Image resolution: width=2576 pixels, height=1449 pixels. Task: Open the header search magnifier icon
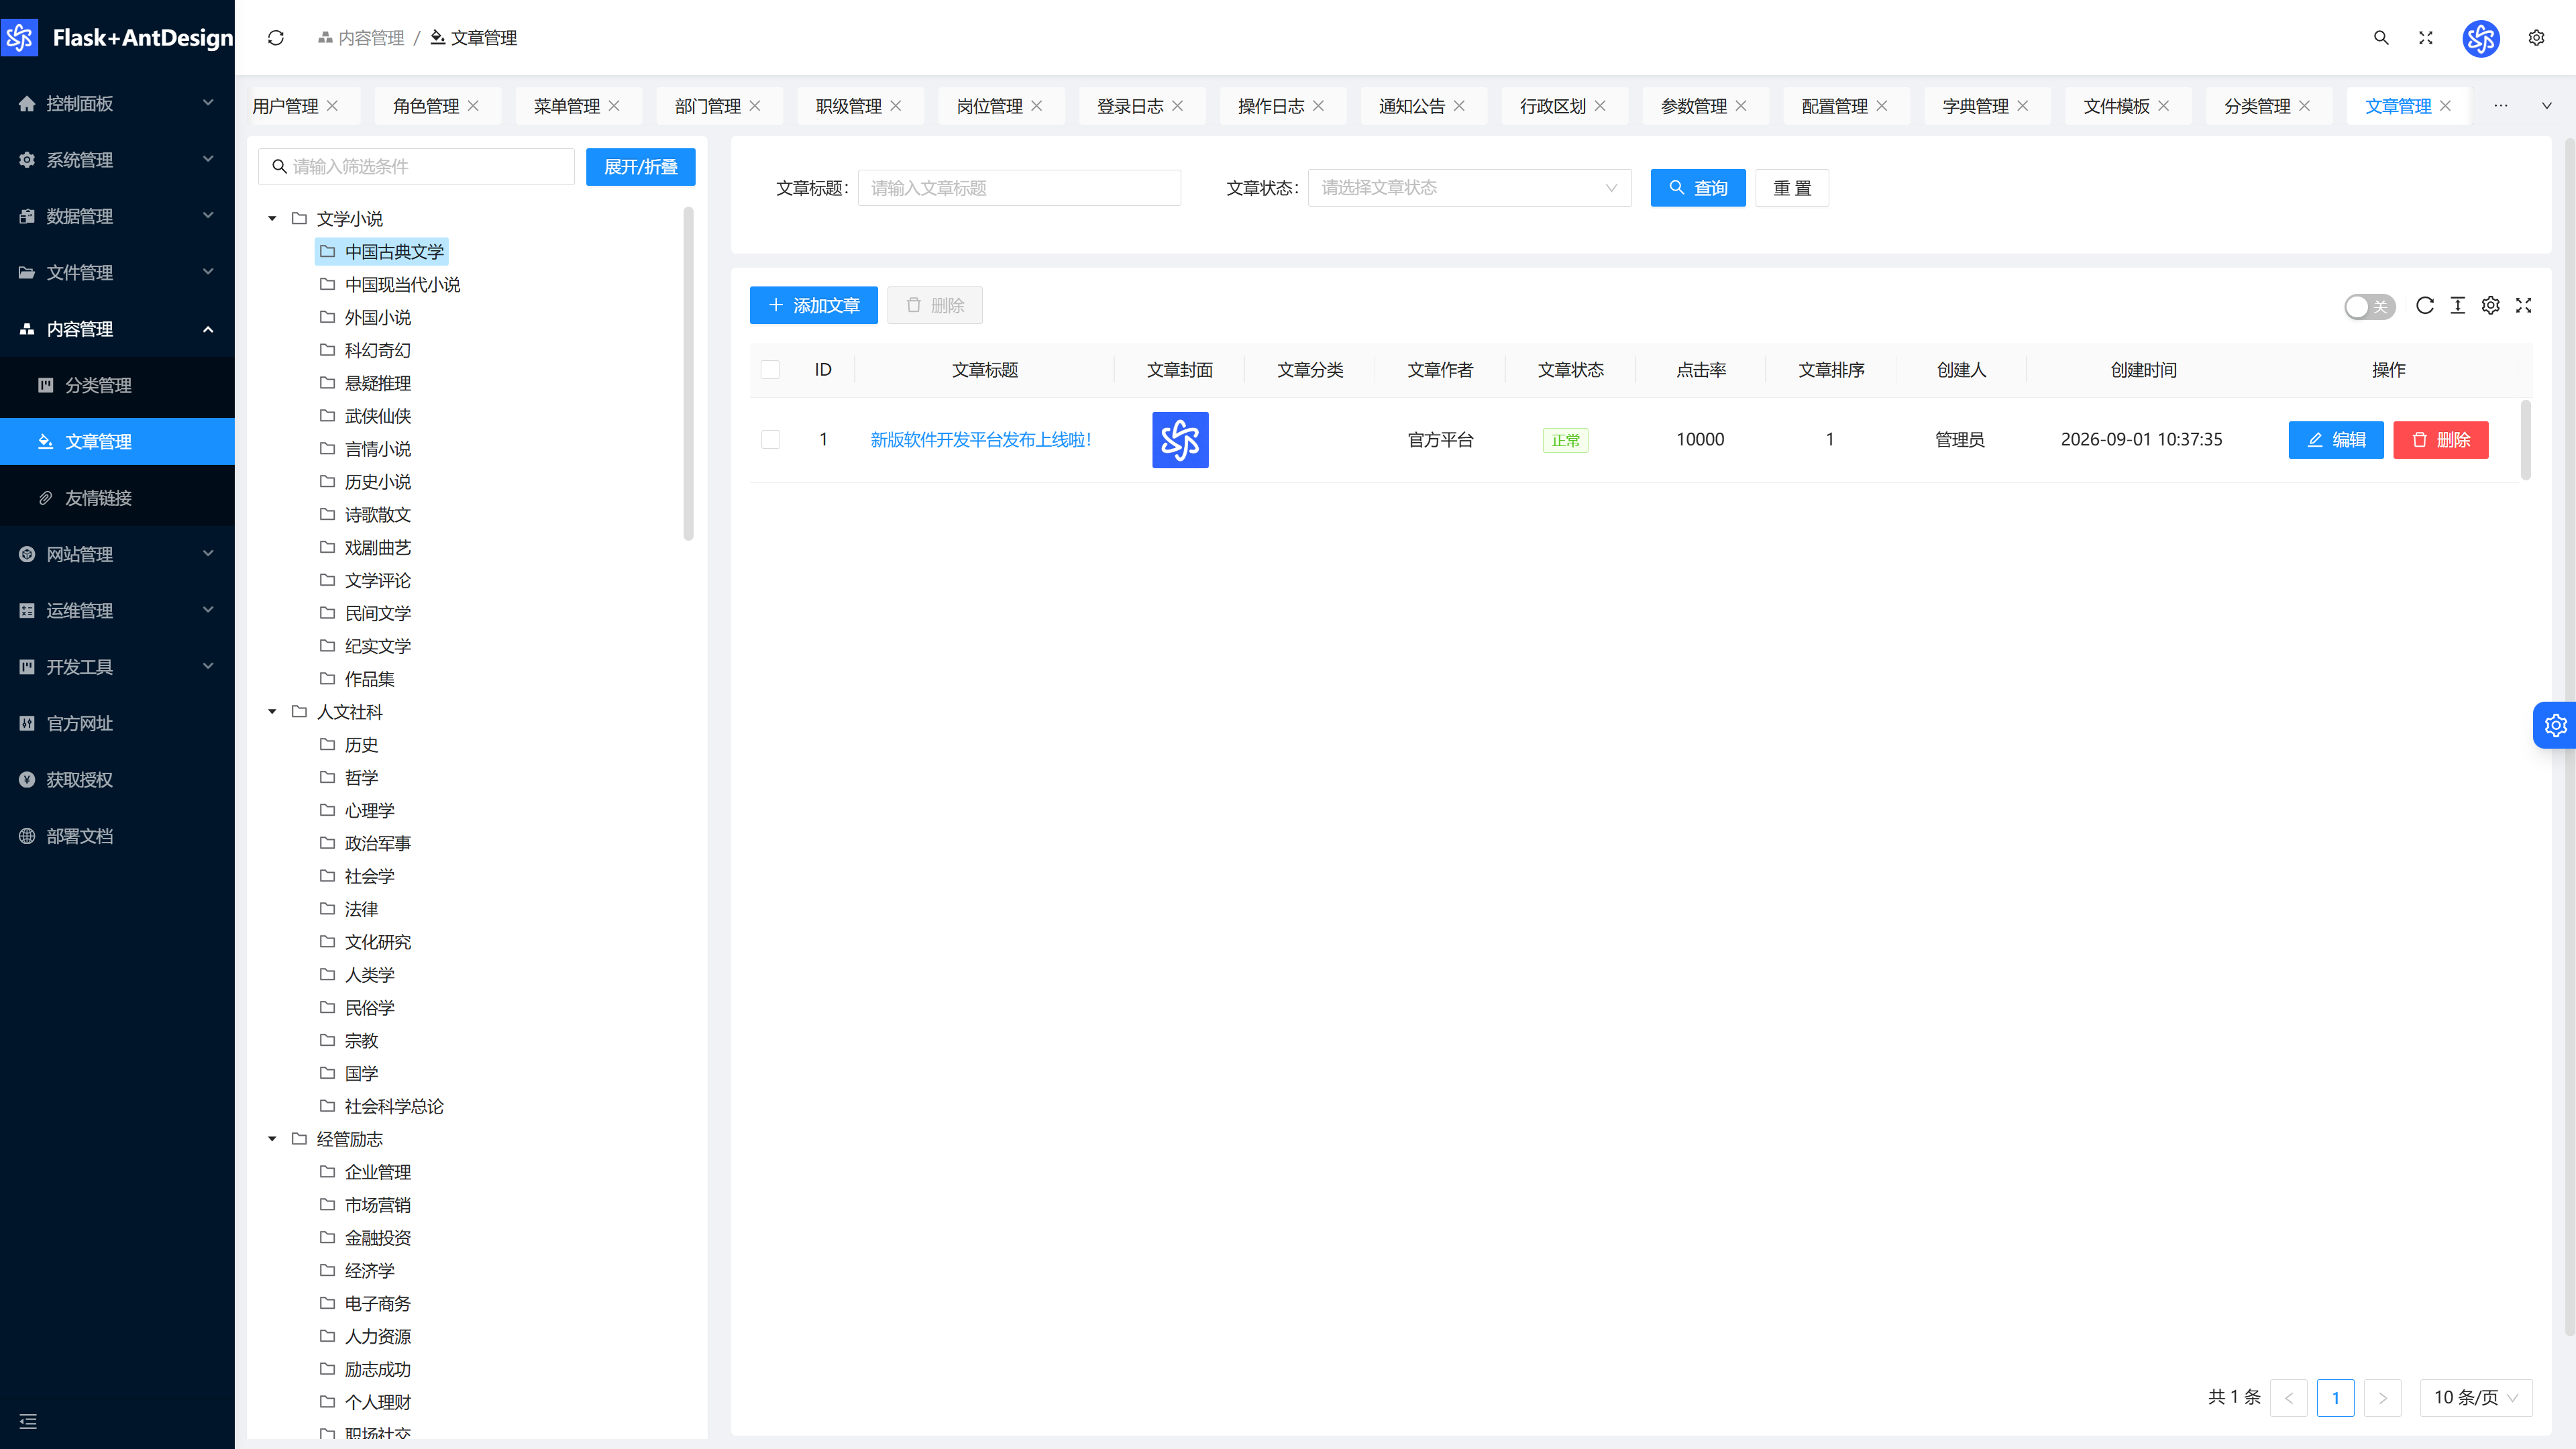pos(2381,38)
